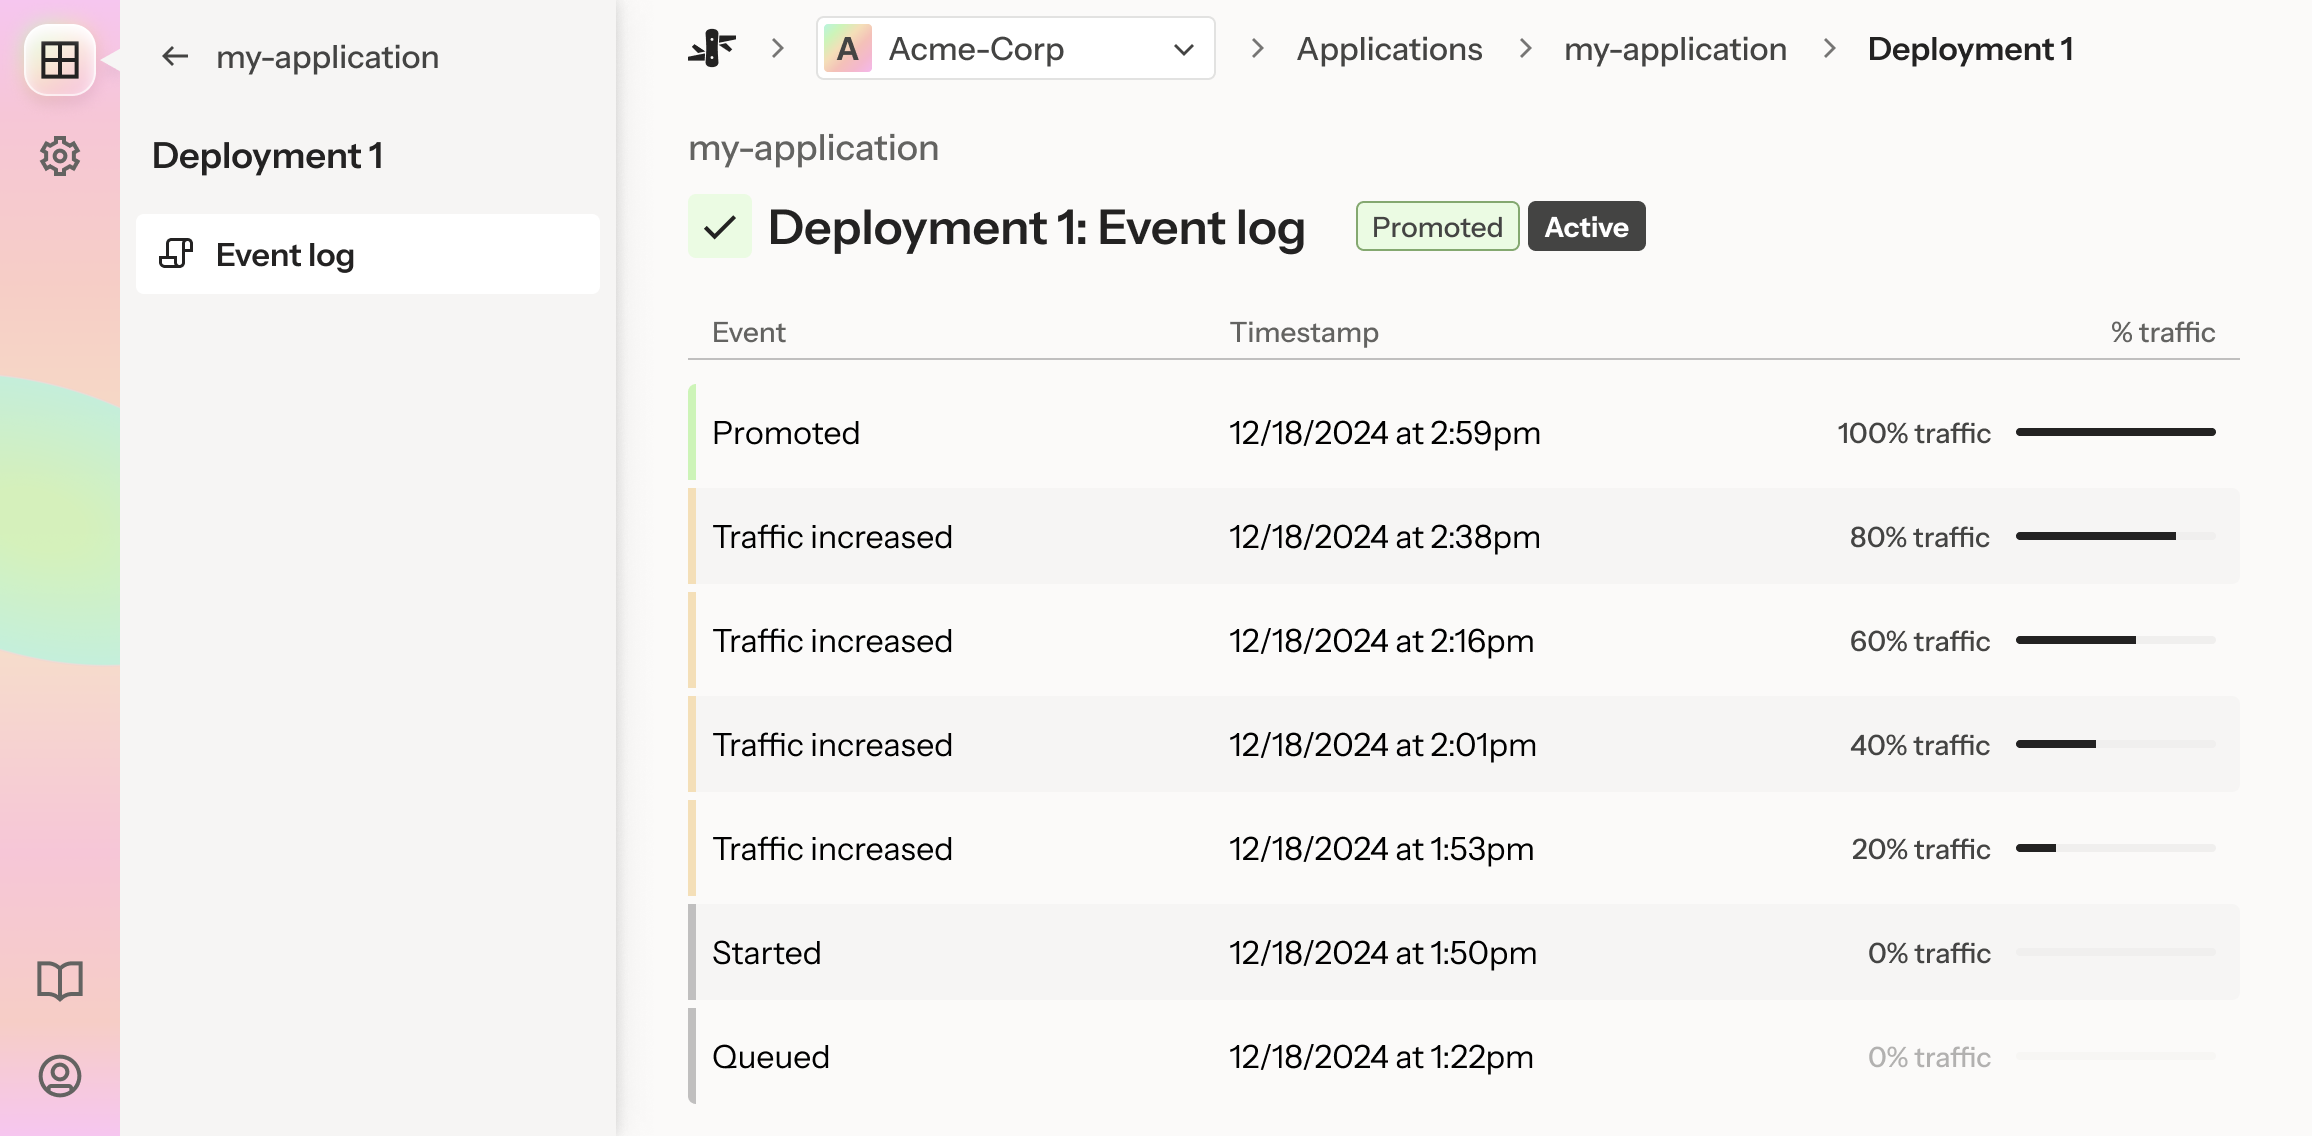The height and width of the screenshot is (1136, 2312).
Task: Click Traffic increased at 2:38pm event
Action: (1464, 536)
